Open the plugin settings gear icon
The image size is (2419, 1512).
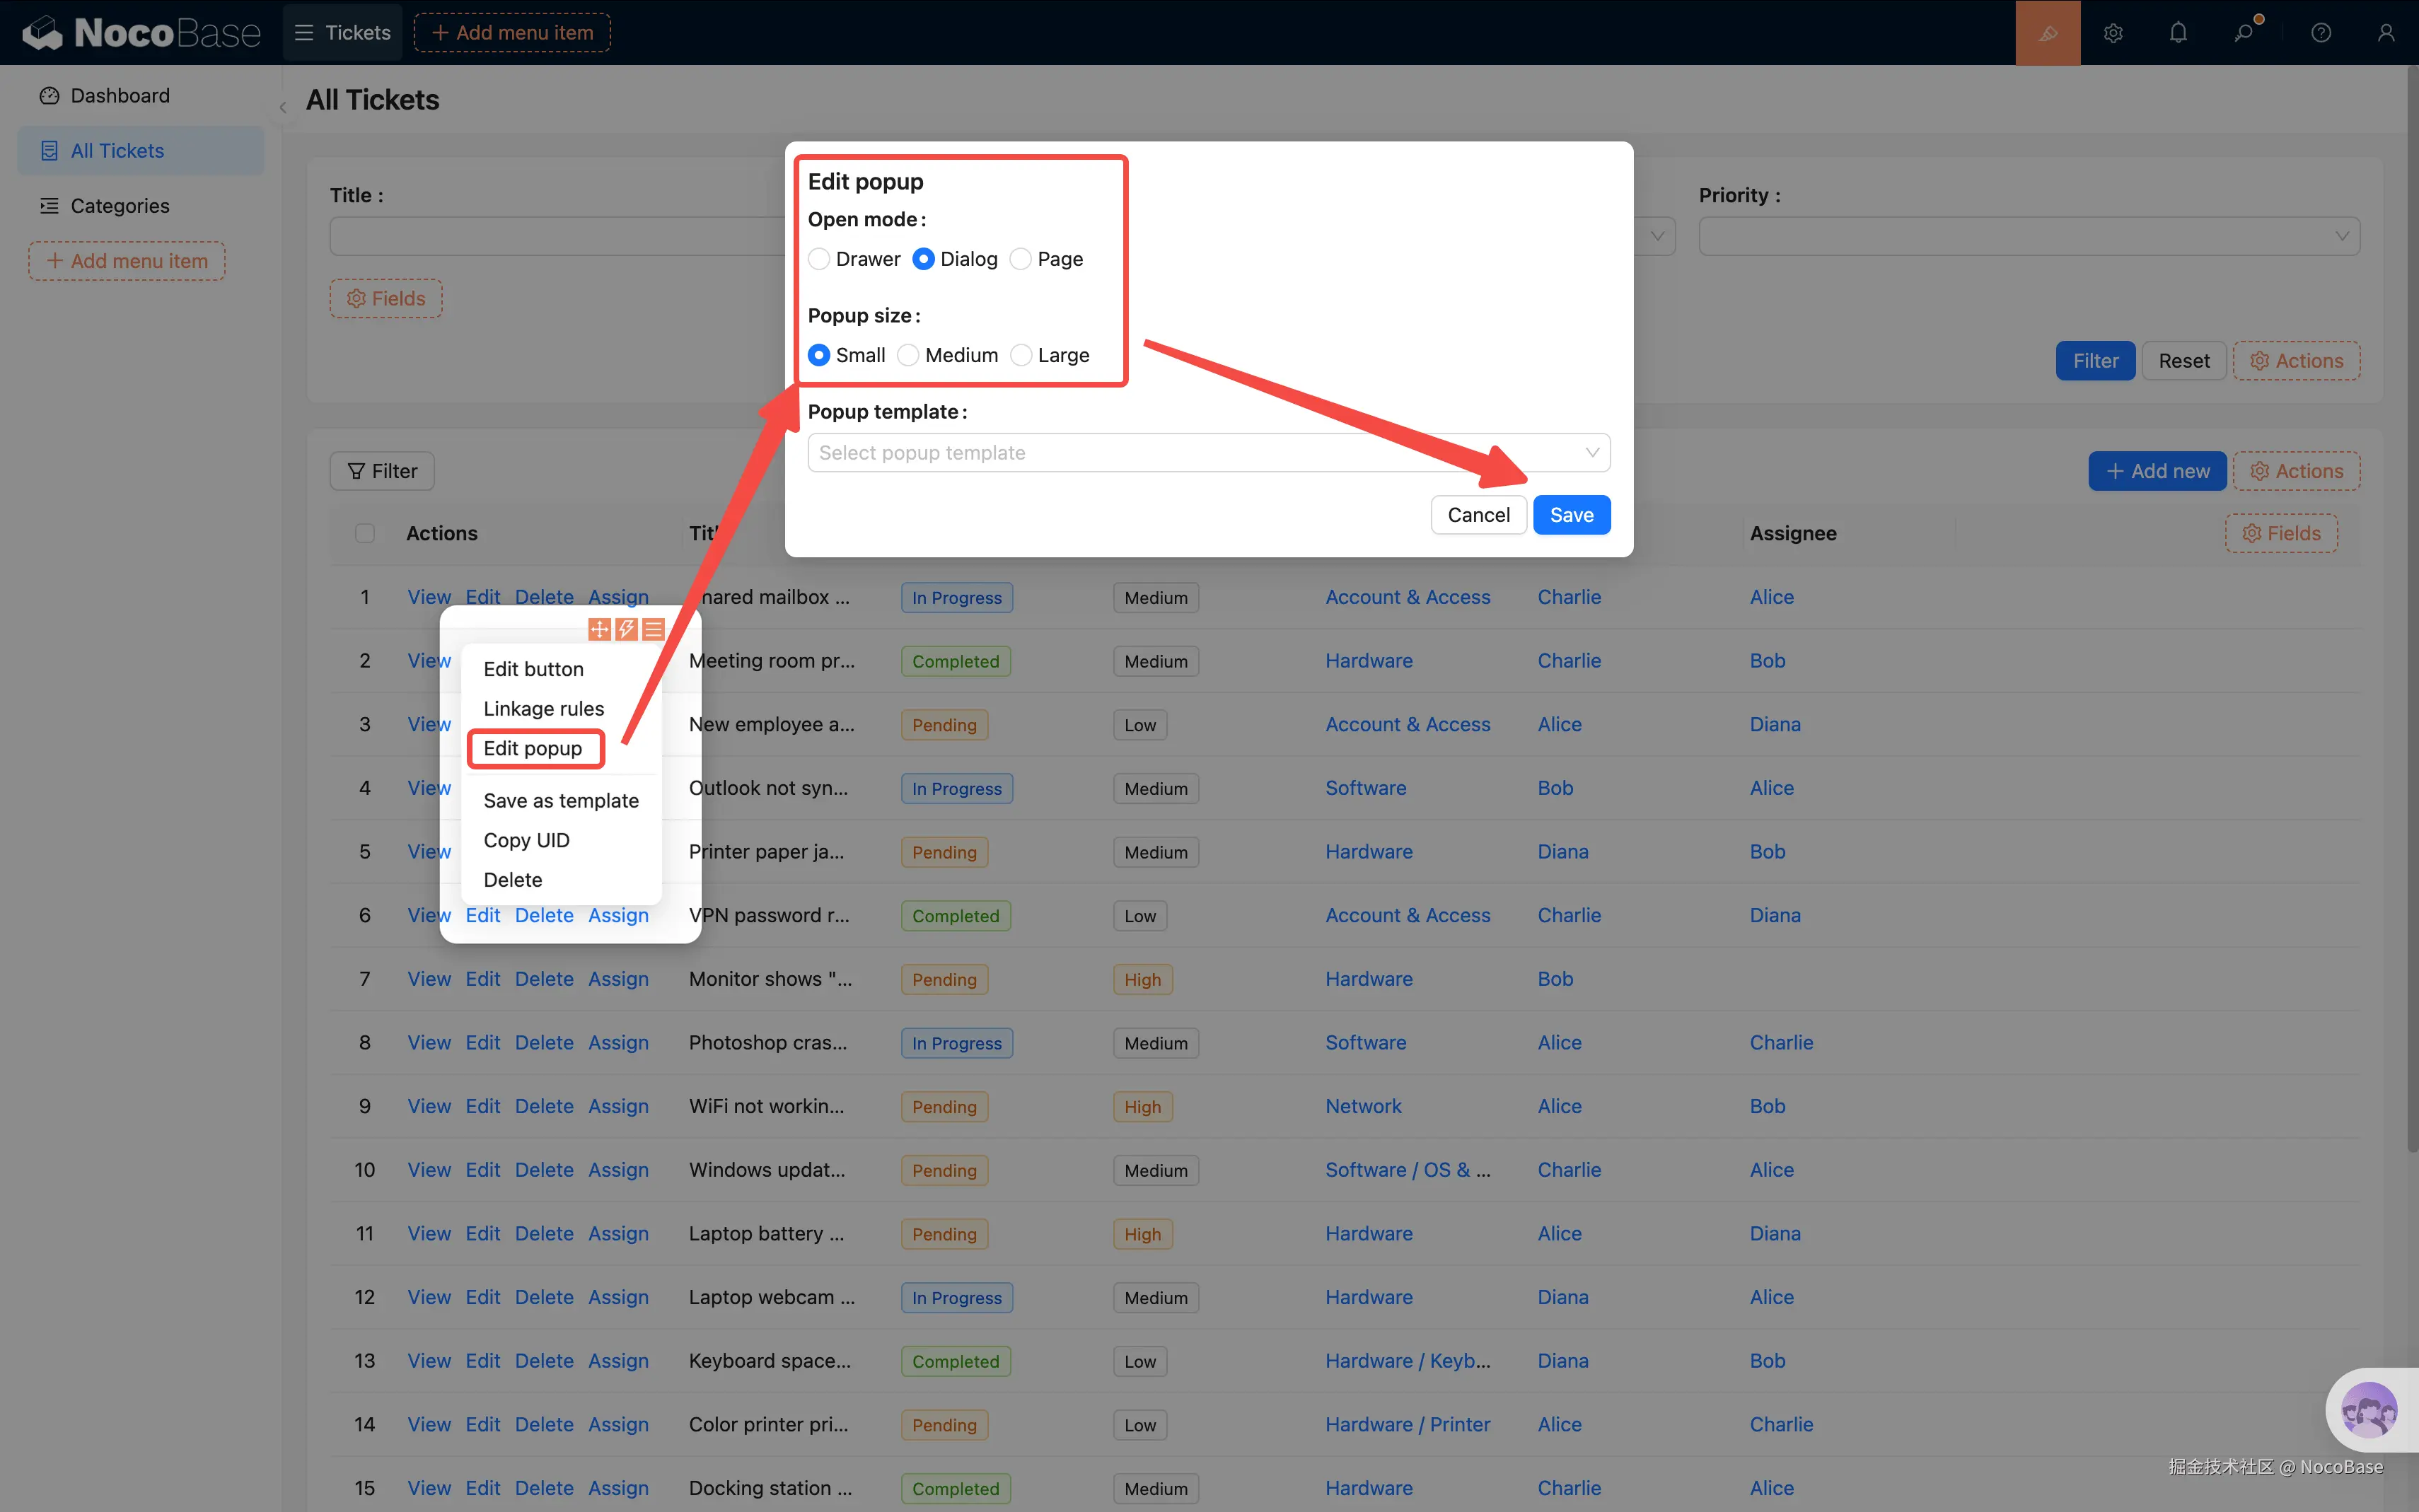tap(2112, 33)
